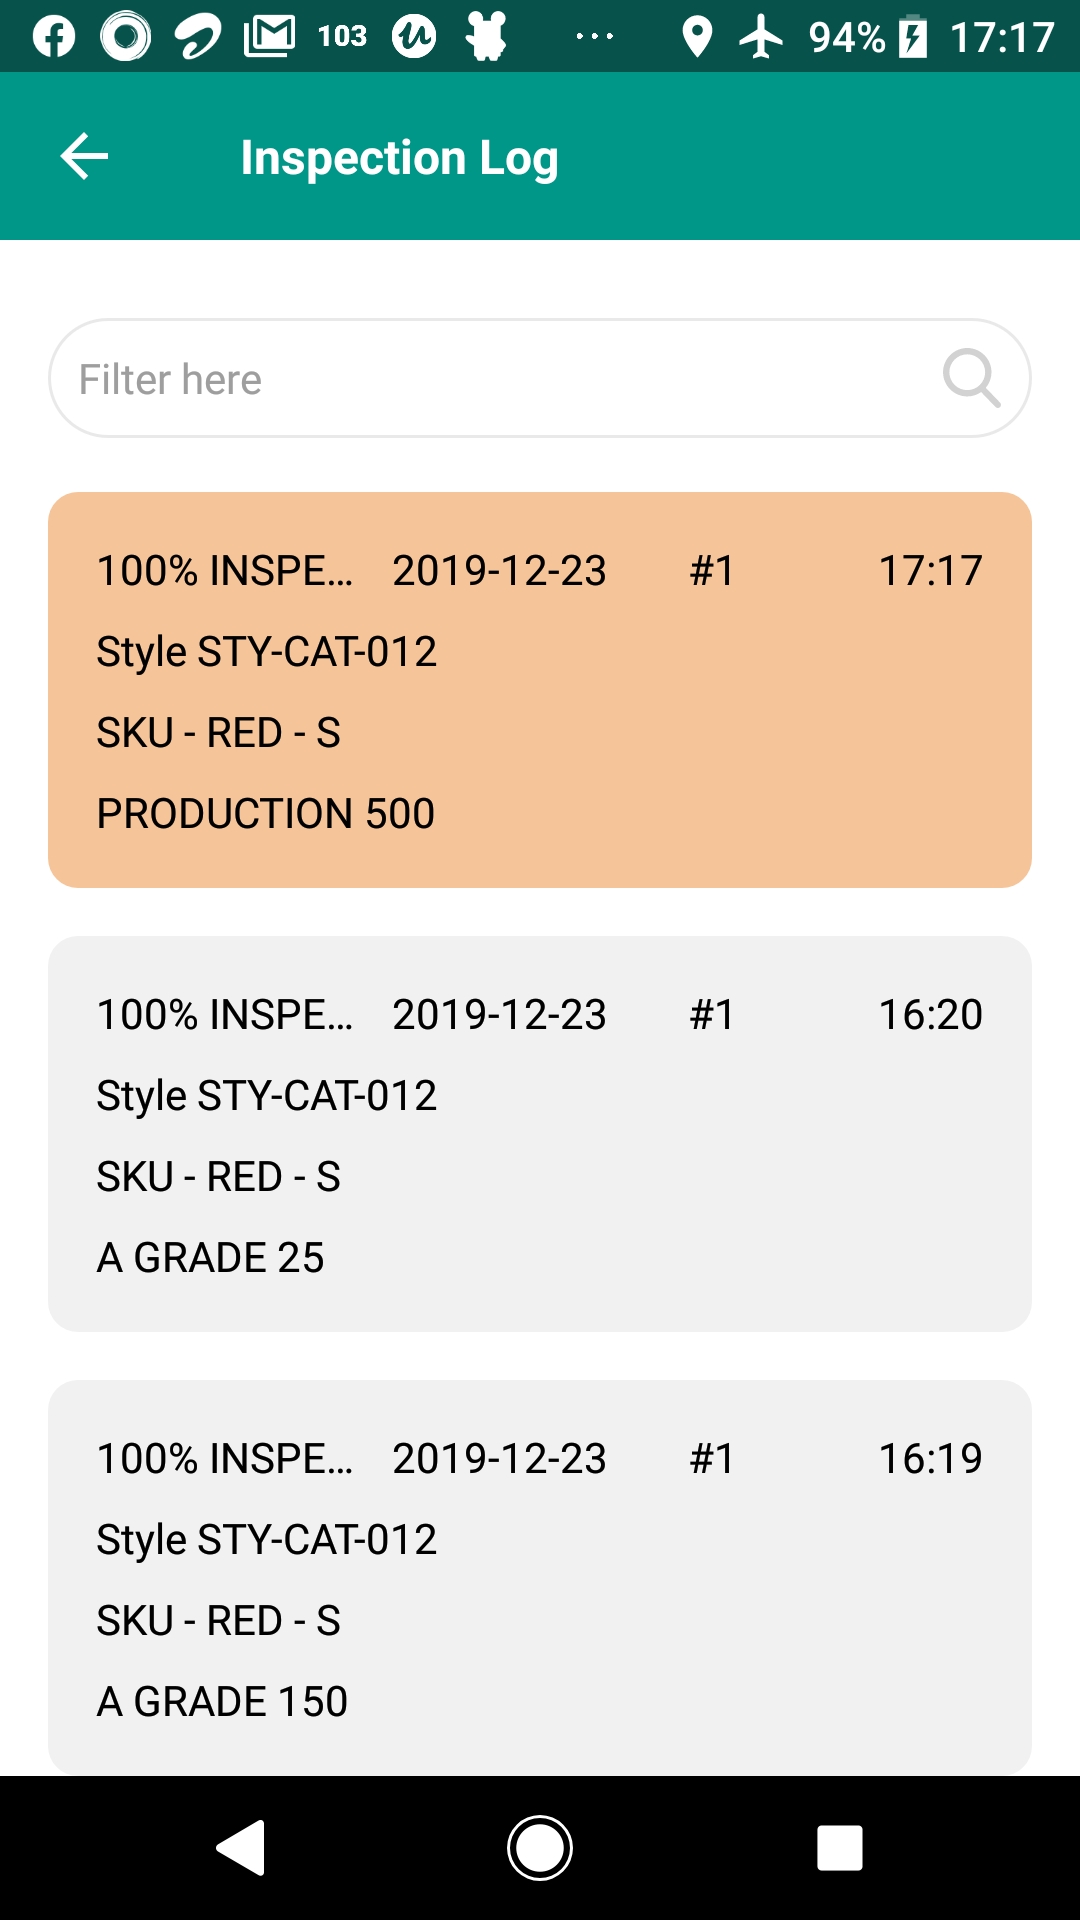Expand hidden notifications via the ellipsis icon
The height and width of the screenshot is (1920, 1080).
[592, 38]
